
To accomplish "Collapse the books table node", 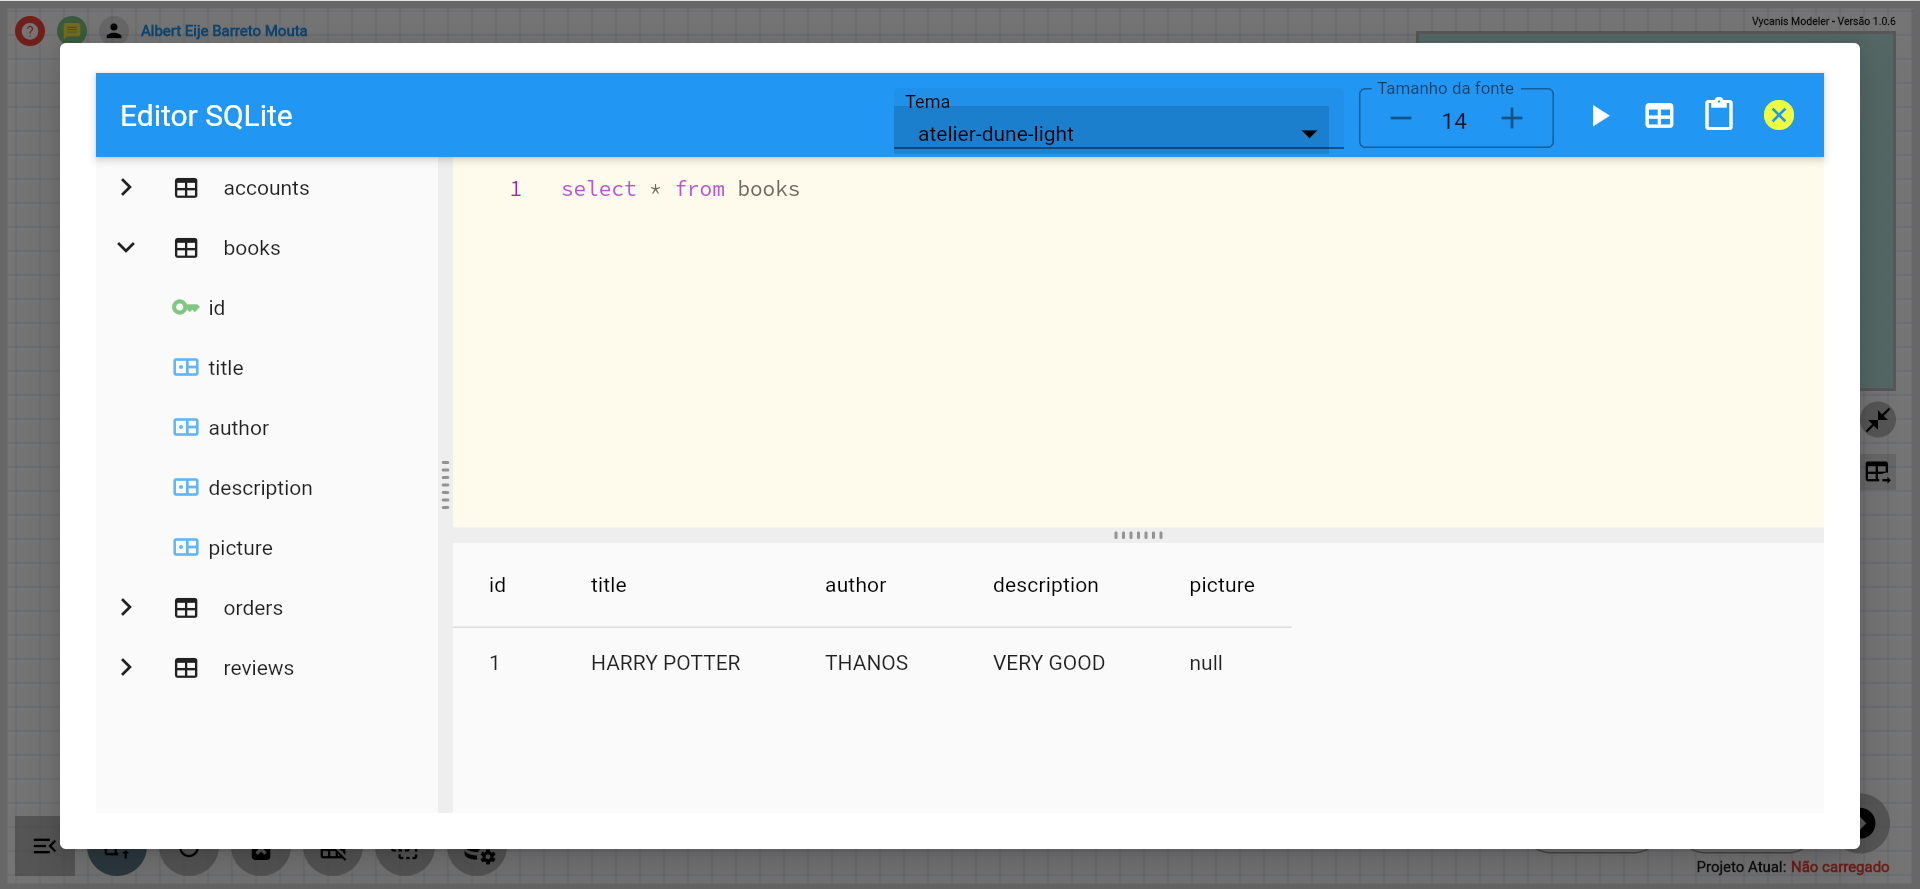I will pyautogui.click(x=126, y=248).
